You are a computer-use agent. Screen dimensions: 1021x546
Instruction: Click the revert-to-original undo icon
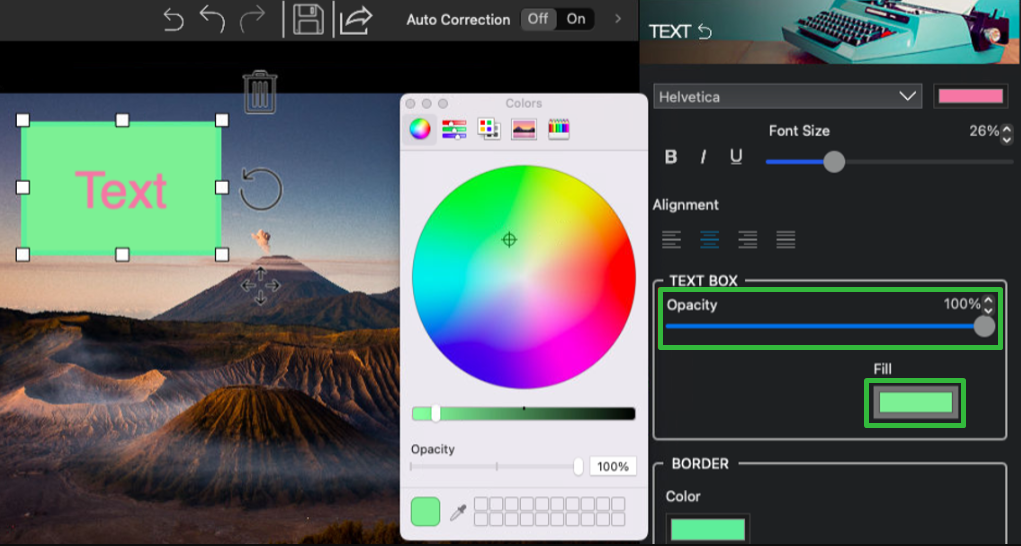pyautogui.click(x=173, y=20)
